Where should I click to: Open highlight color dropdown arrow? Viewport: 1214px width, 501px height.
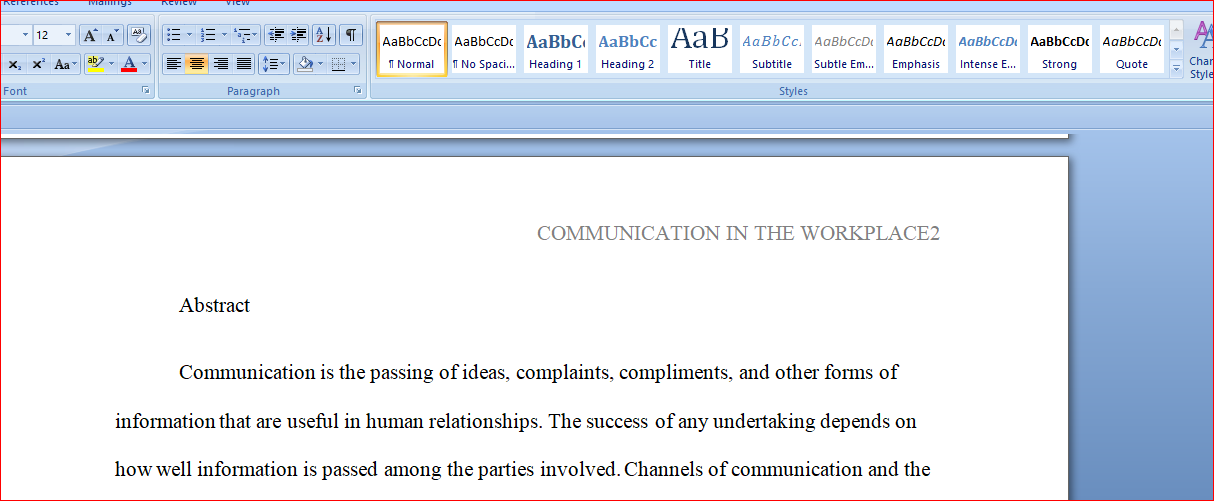coord(111,64)
